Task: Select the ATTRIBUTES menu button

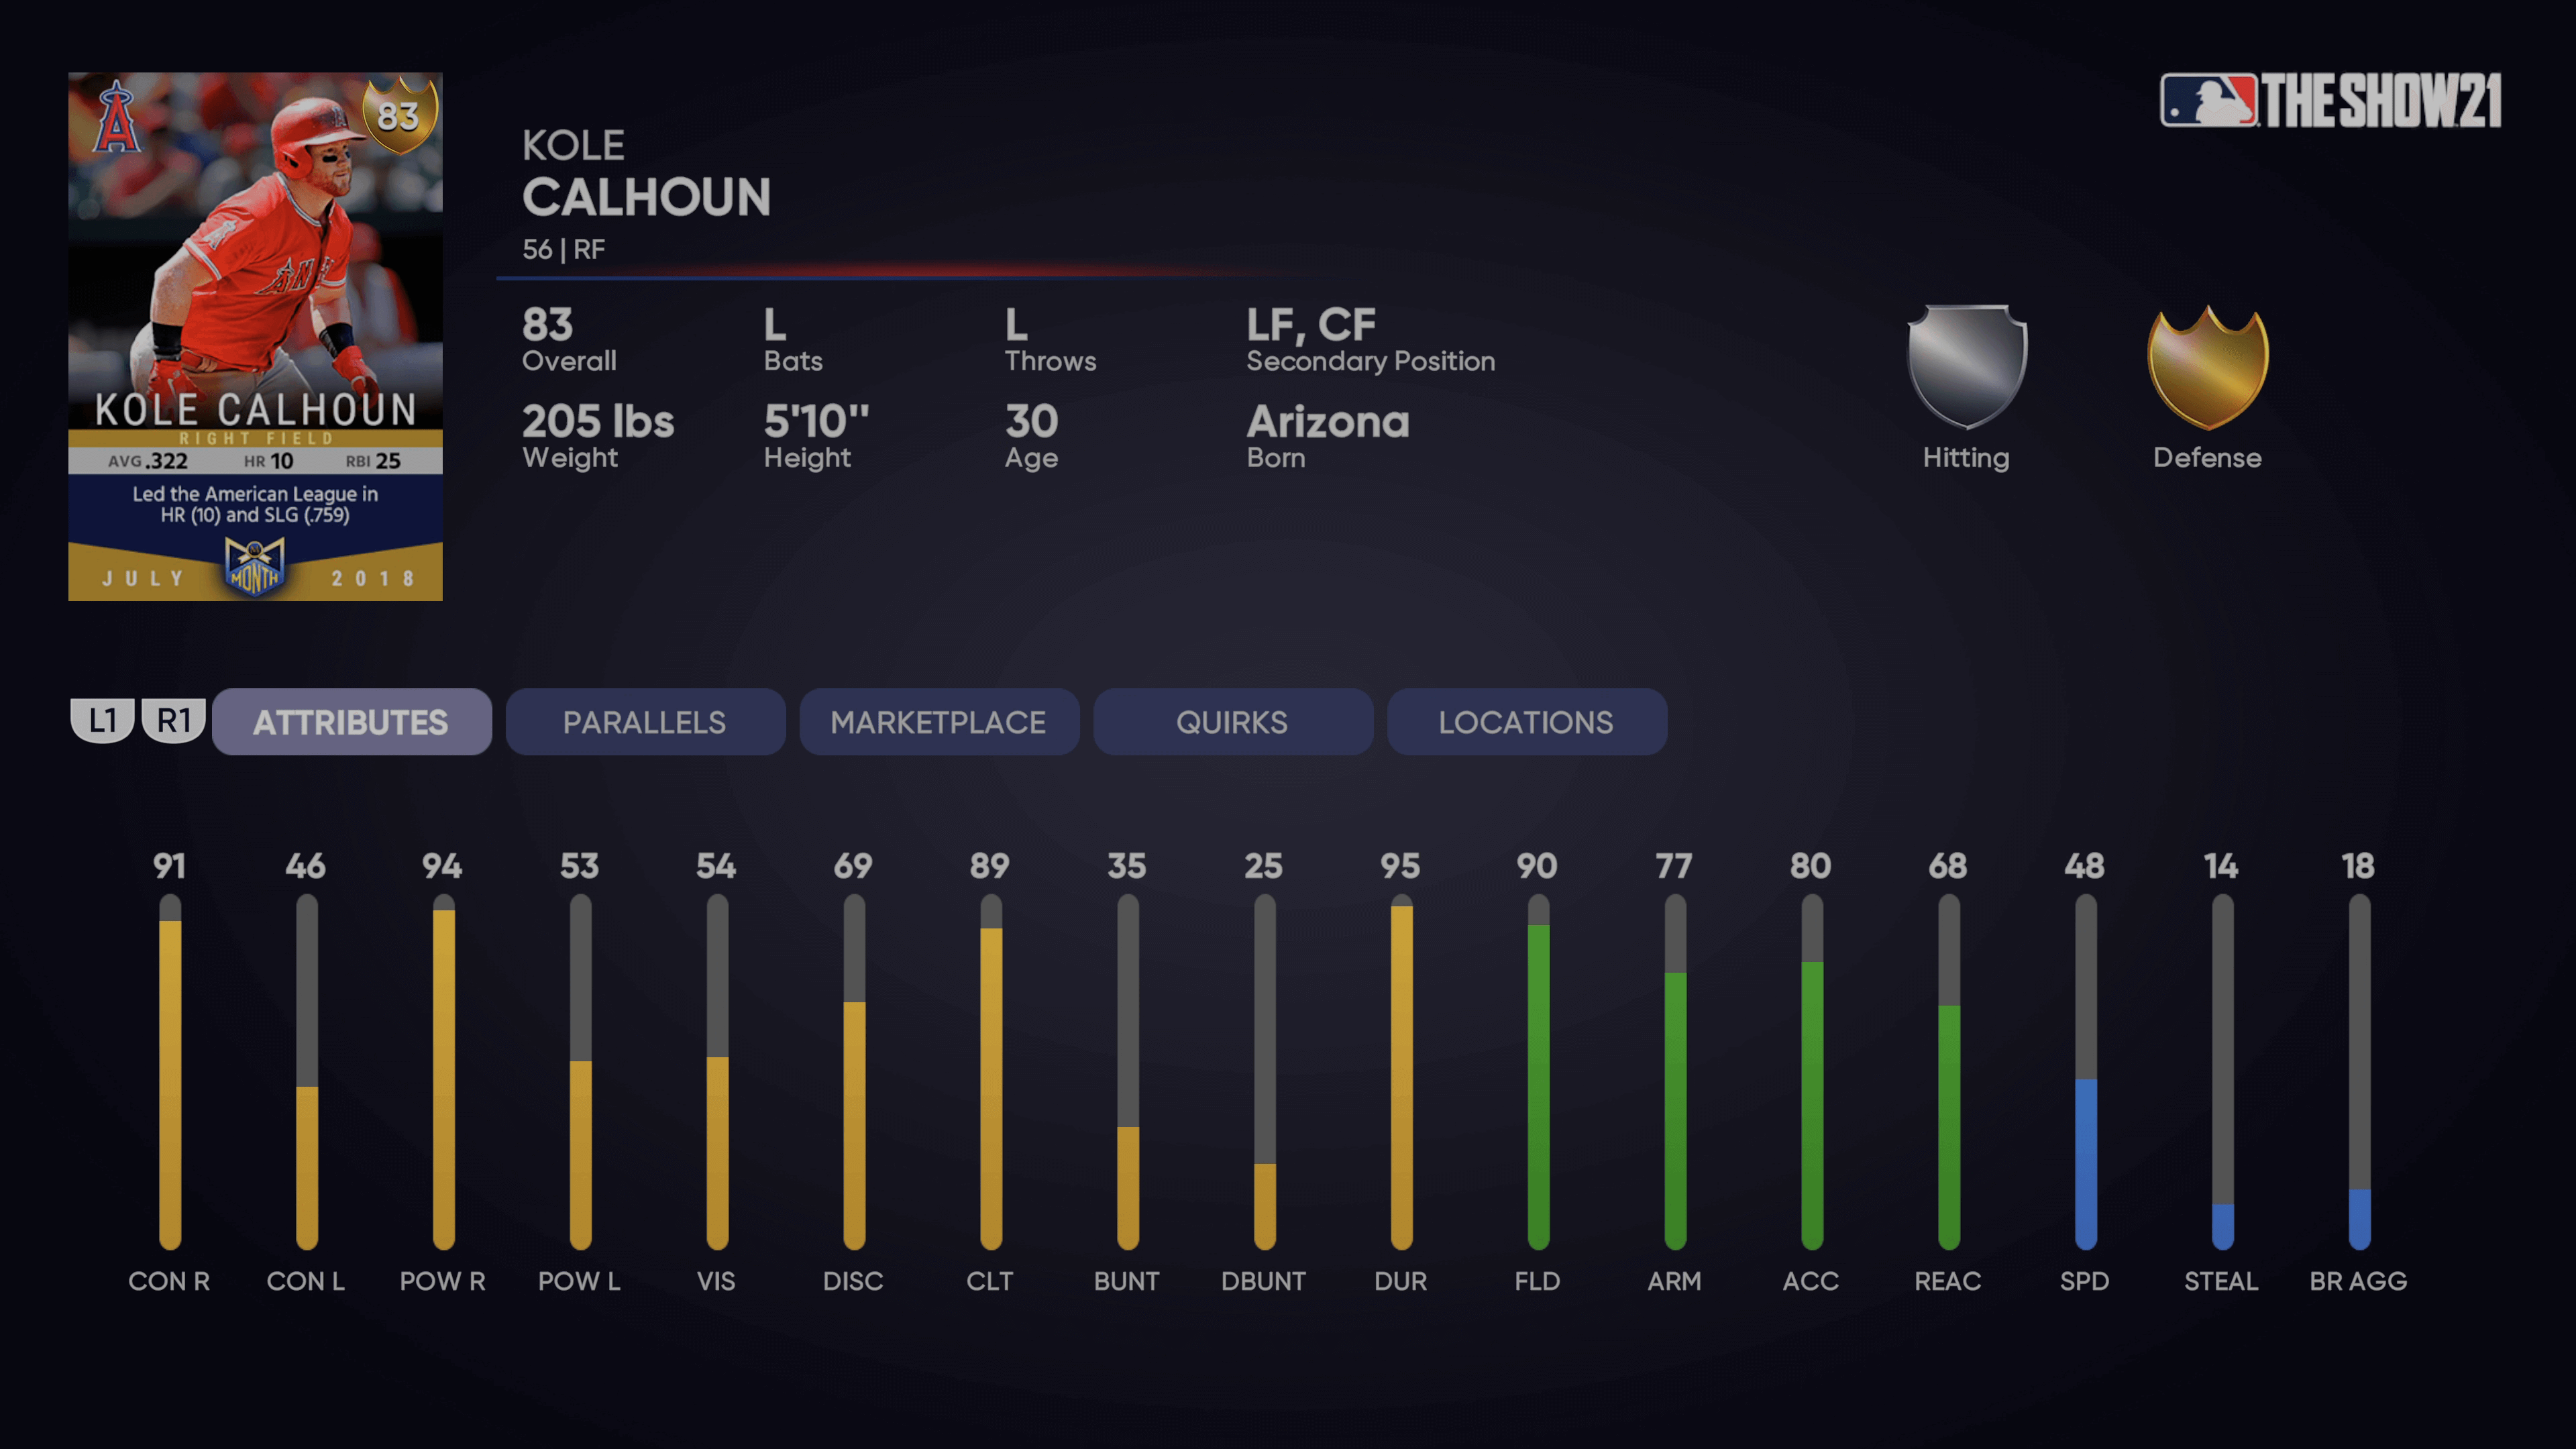Action: pos(349,722)
